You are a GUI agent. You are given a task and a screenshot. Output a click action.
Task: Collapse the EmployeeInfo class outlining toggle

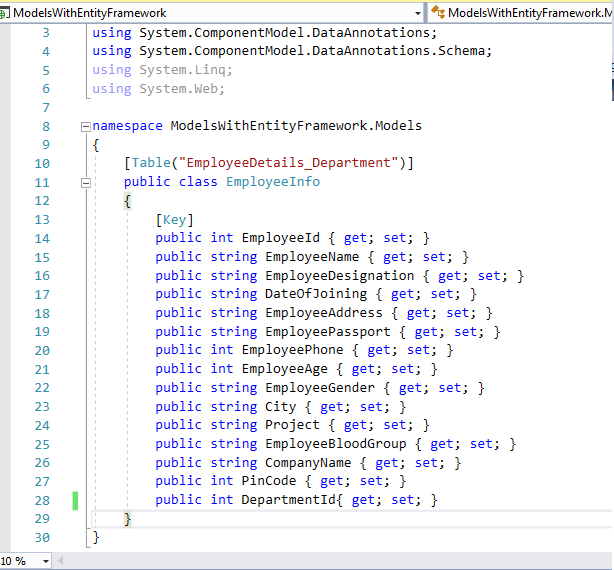(x=85, y=183)
